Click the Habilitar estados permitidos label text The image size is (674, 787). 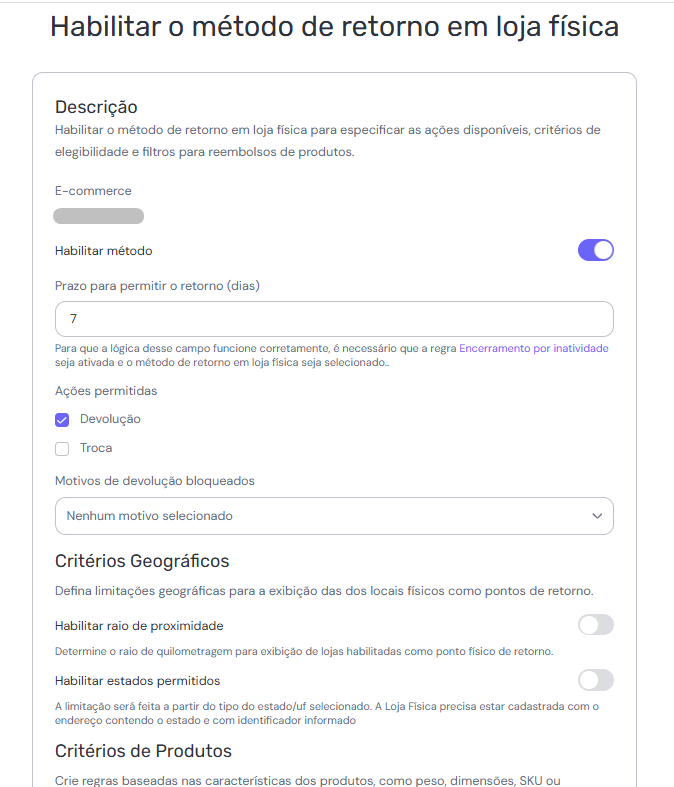(137, 681)
